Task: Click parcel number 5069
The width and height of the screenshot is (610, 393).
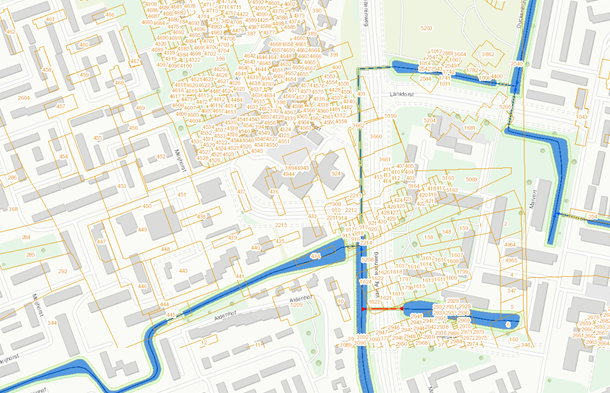Action: (x=471, y=179)
